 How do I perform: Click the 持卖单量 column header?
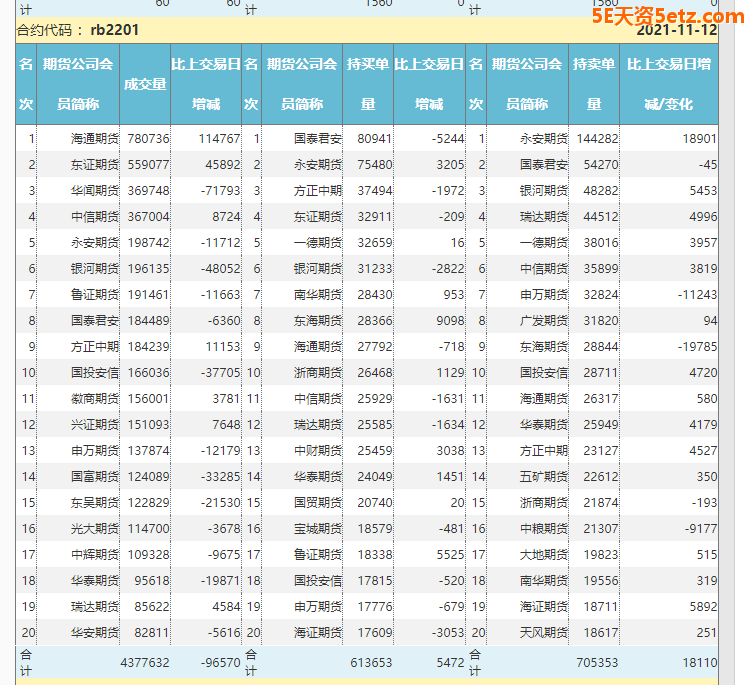pos(594,84)
